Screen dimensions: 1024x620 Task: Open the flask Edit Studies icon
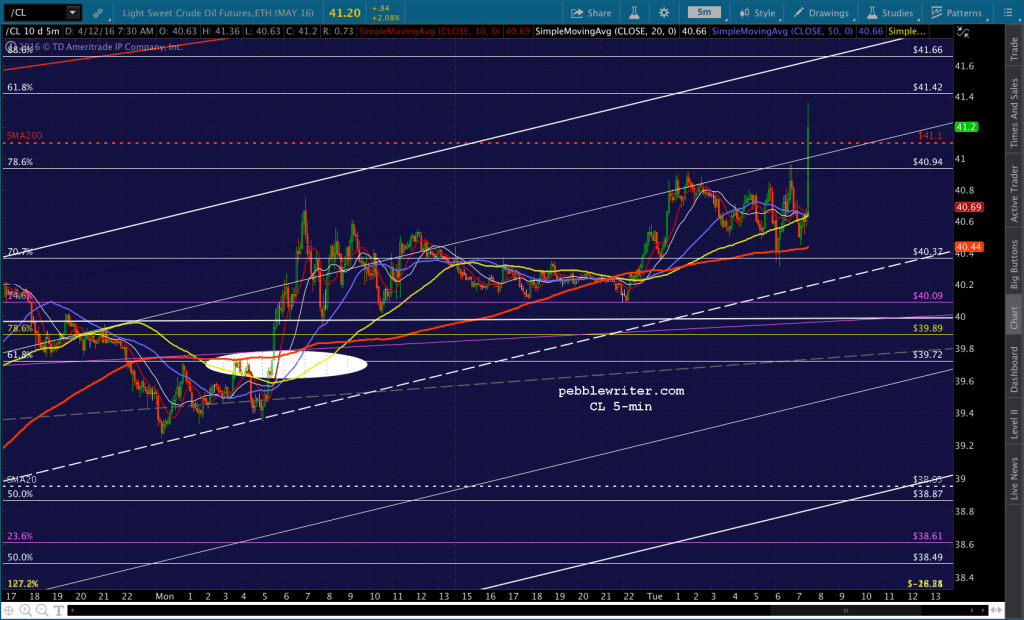pos(633,12)
